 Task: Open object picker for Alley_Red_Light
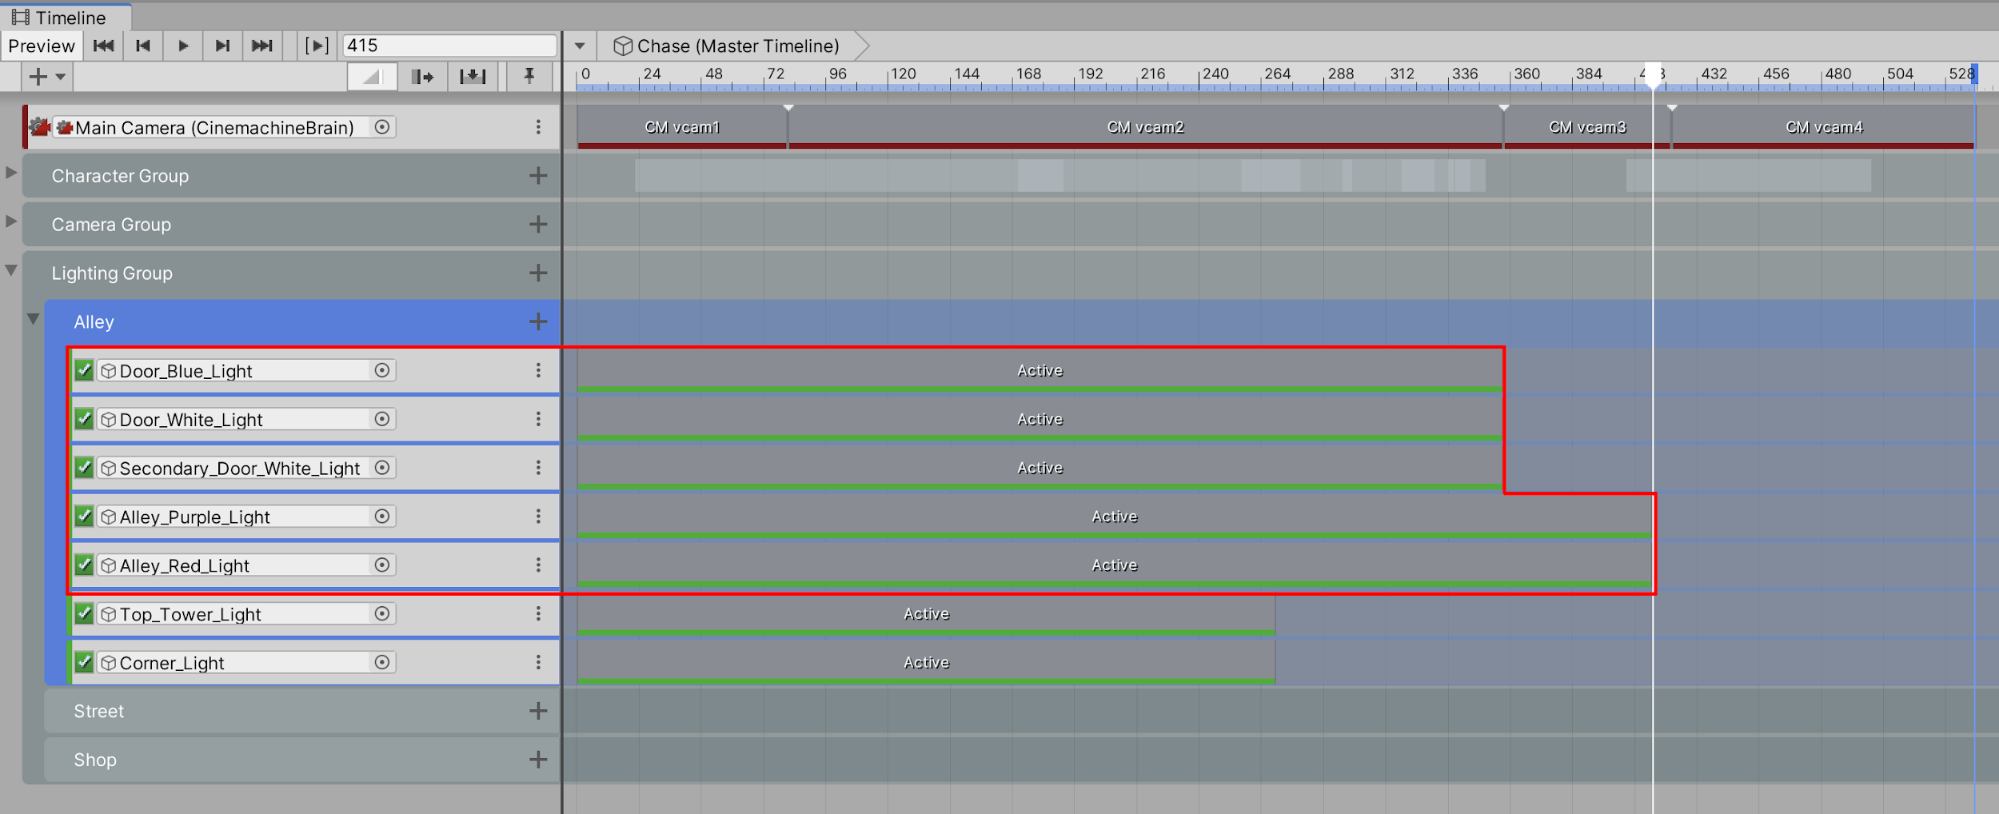pos(382,565)
